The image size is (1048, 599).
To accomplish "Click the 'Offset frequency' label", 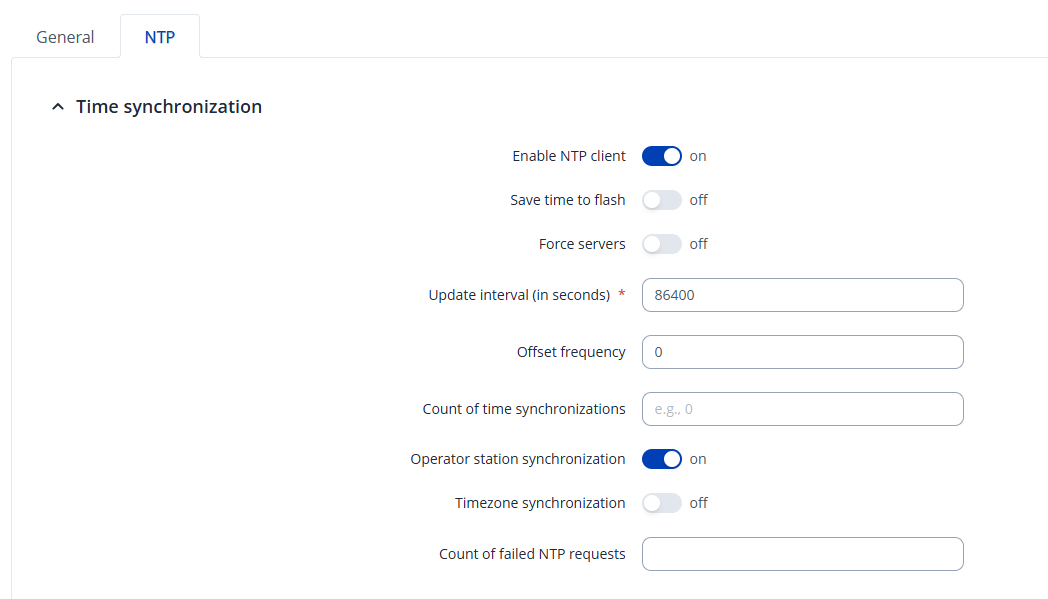I will click(x=571, y=352).
